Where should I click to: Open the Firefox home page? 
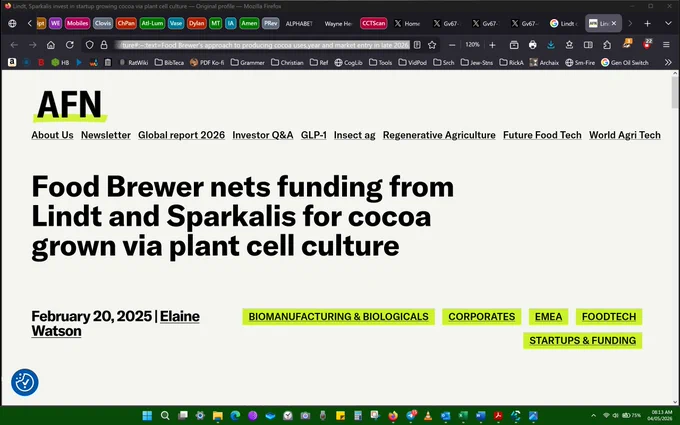point(51,45)
